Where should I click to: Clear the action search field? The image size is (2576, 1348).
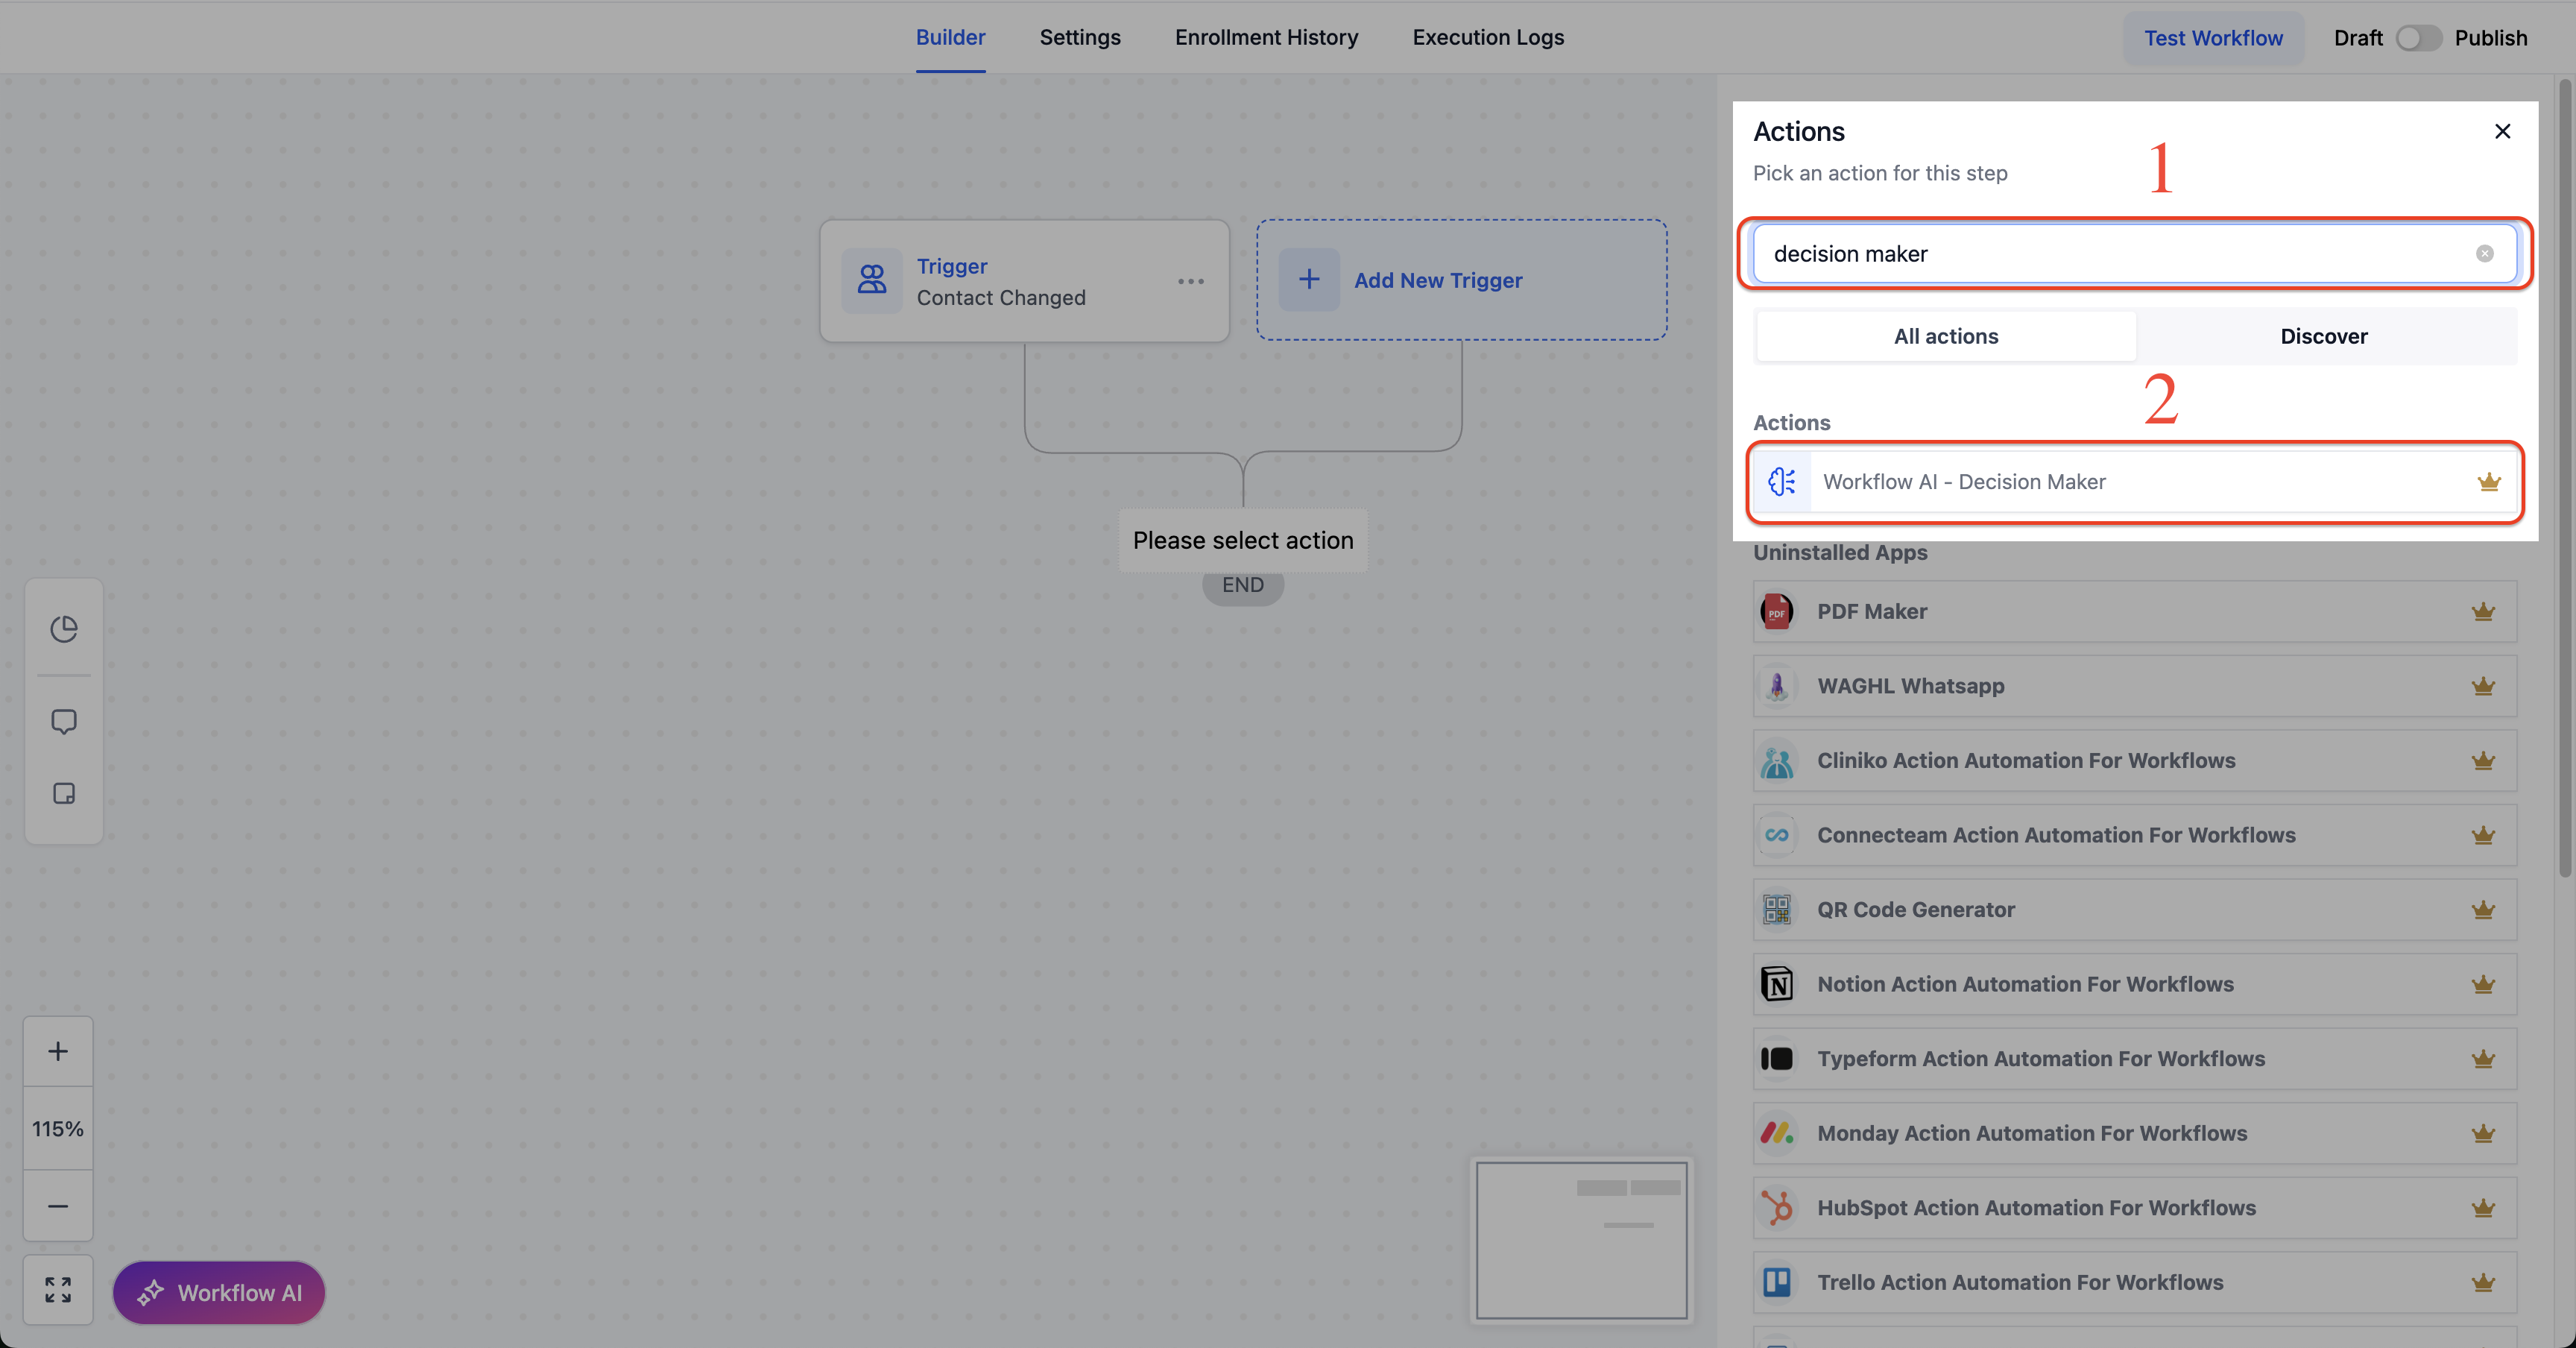point(2484,254)
